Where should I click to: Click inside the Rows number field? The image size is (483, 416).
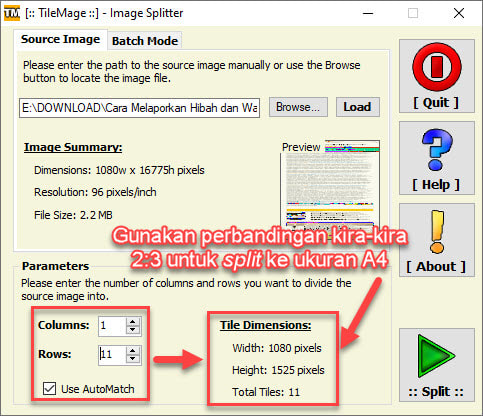[112, 355]
